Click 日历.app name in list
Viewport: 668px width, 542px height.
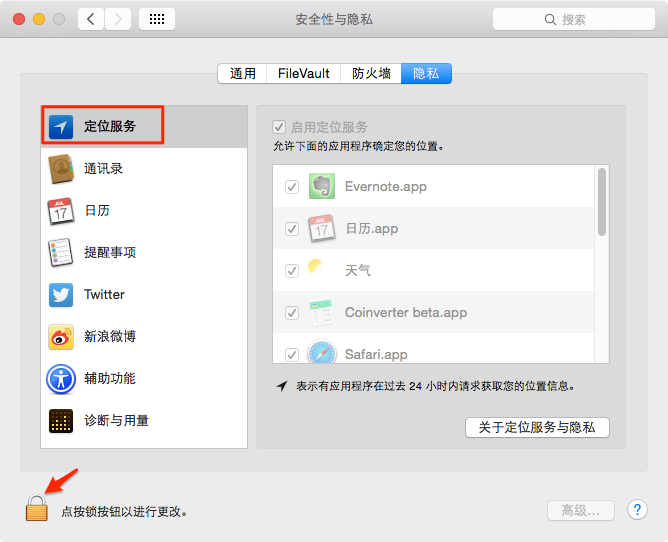tap(372, 229)
